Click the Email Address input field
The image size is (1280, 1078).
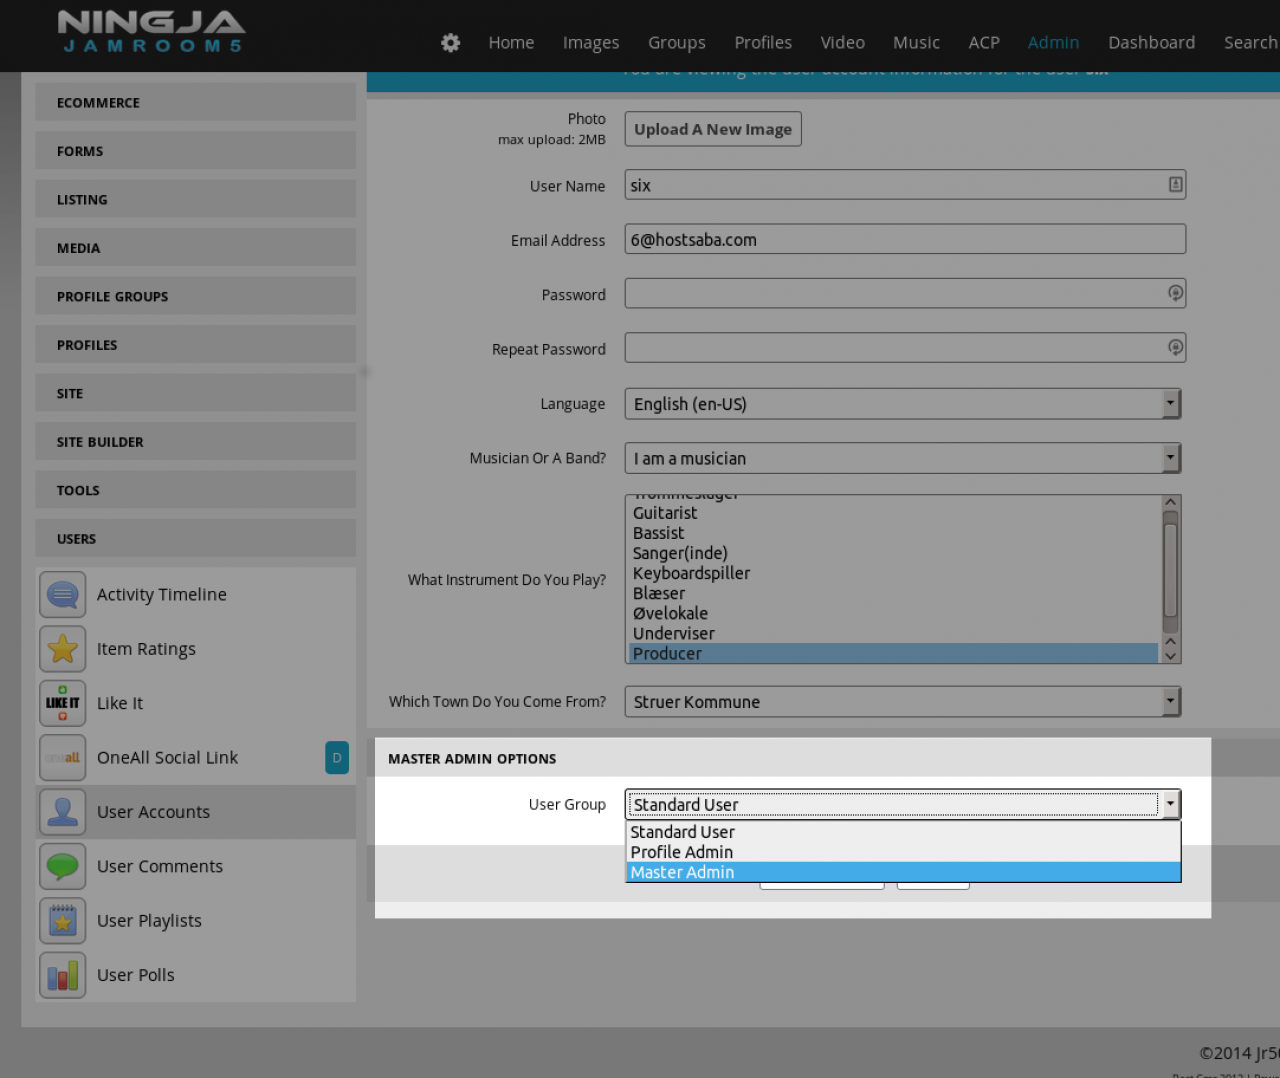click(904, 240)
